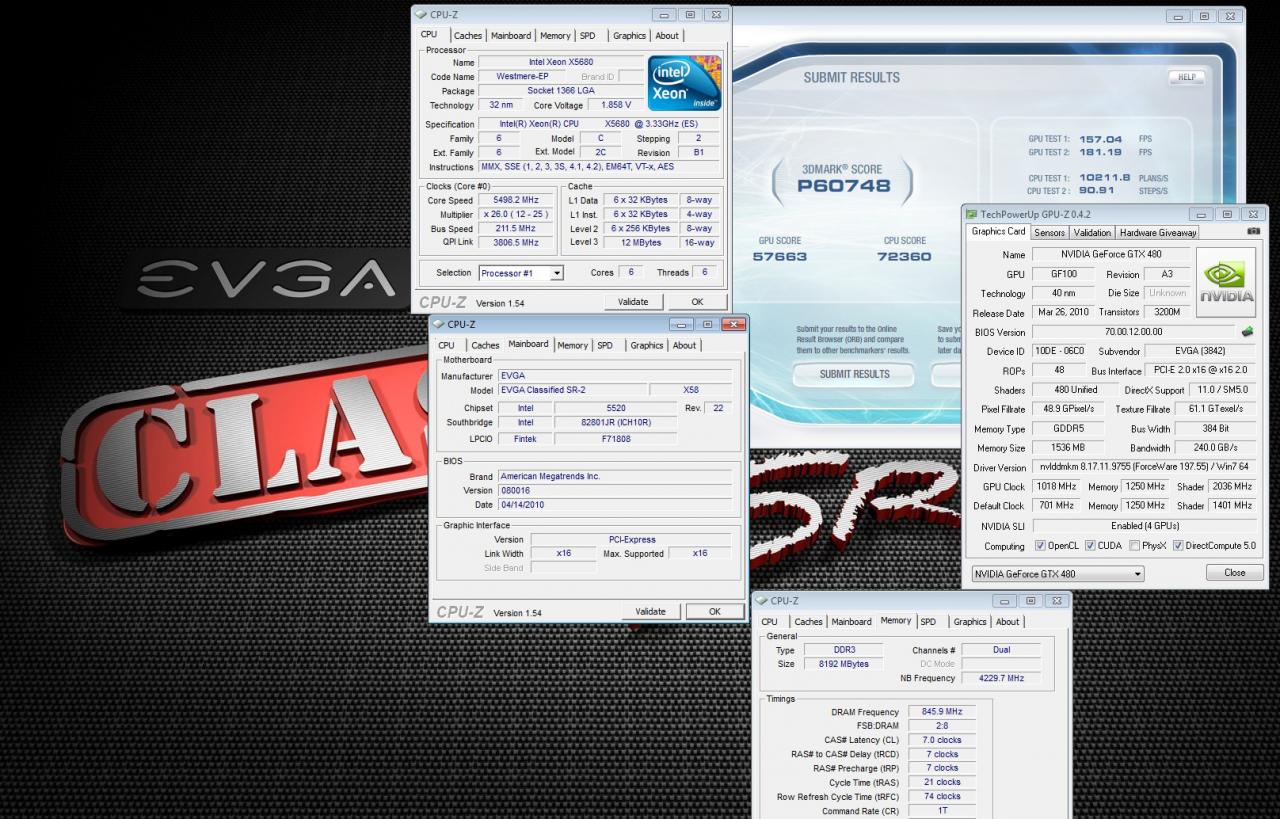Toggle the DirectCompute 5.0 checkbox
This screenshot has width=1280, height=819.
[x=1178, y=546]
